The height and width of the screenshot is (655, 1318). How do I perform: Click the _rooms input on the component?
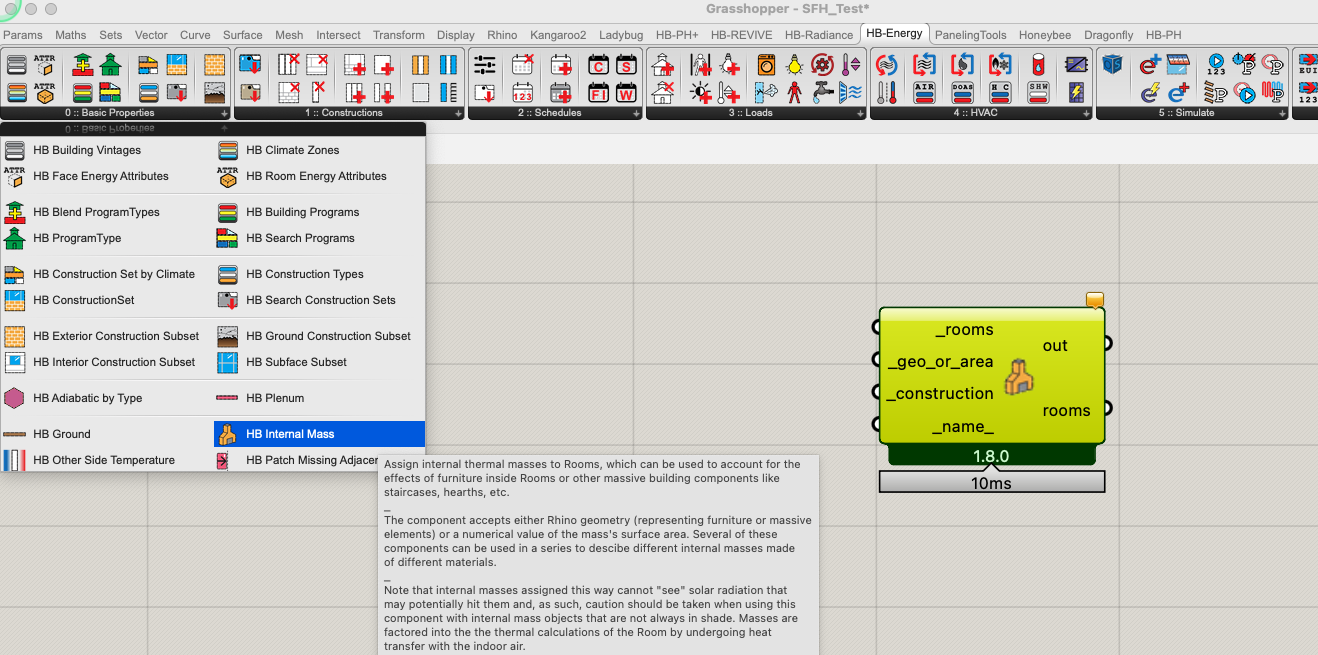(x=964, y=329)
